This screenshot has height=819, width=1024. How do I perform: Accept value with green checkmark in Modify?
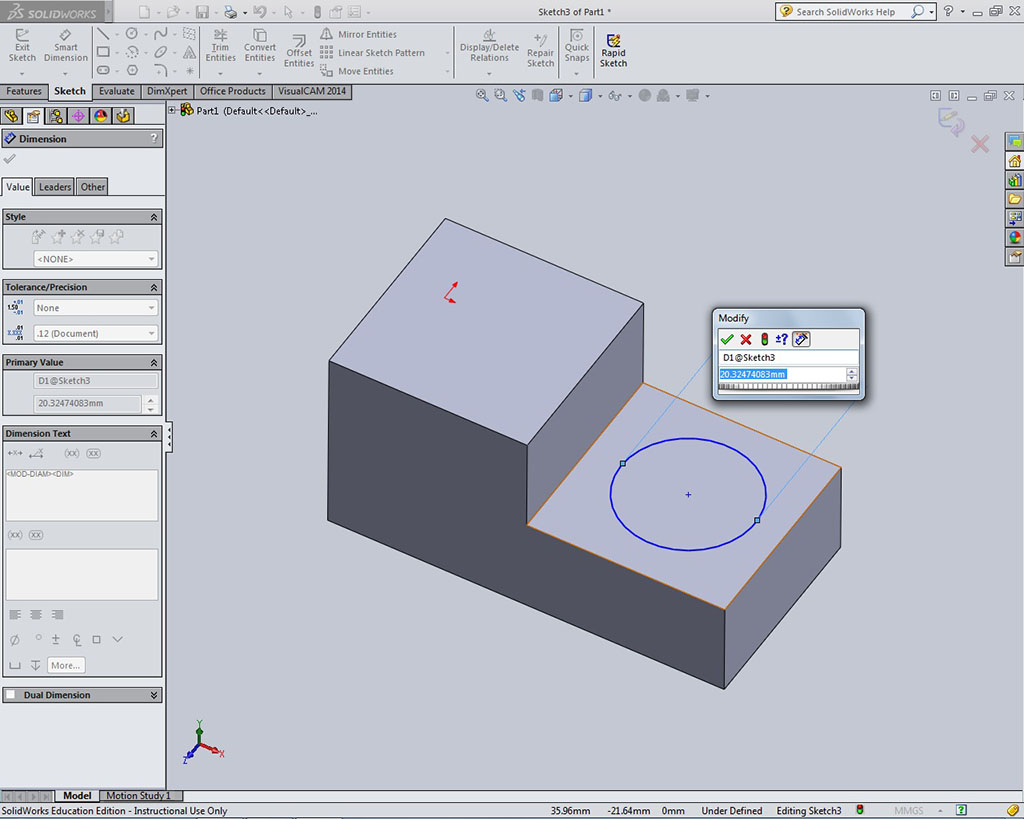(x=727, y=340)
